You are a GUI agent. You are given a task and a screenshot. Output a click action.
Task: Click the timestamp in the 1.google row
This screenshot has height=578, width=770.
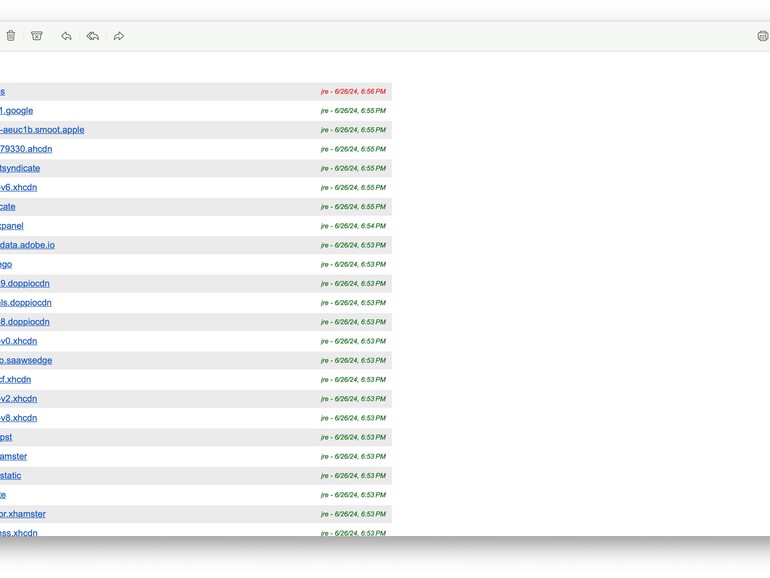tap(353, 110)
